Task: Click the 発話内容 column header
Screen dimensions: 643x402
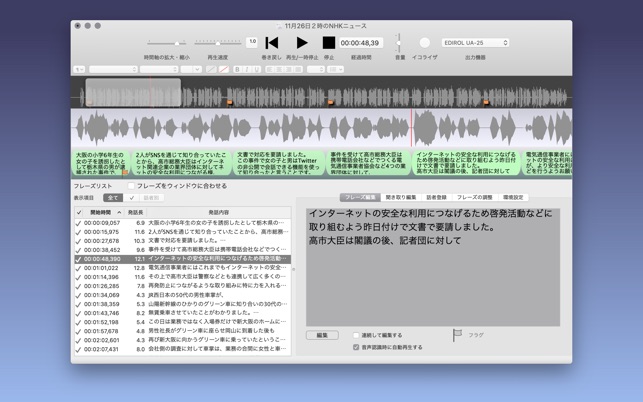Action: [x=219, y=212]
